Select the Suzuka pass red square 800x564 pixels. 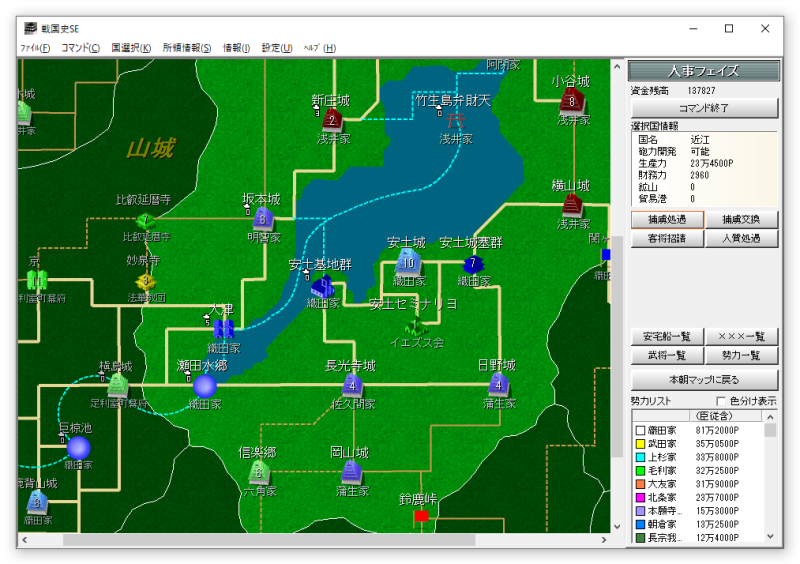pos(421,516)
